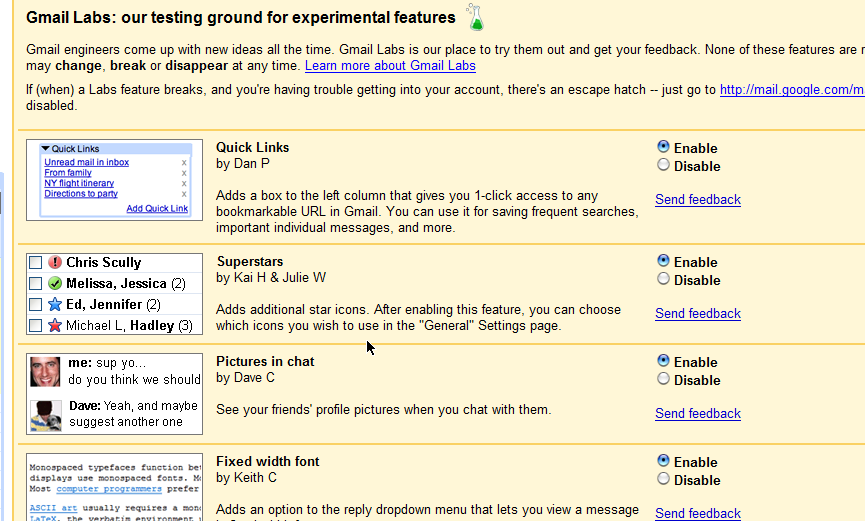The width and height of the screenshot is (865, 521).
Task: Click Dave's profile picture thumbnail
Action: coord(45,416)
